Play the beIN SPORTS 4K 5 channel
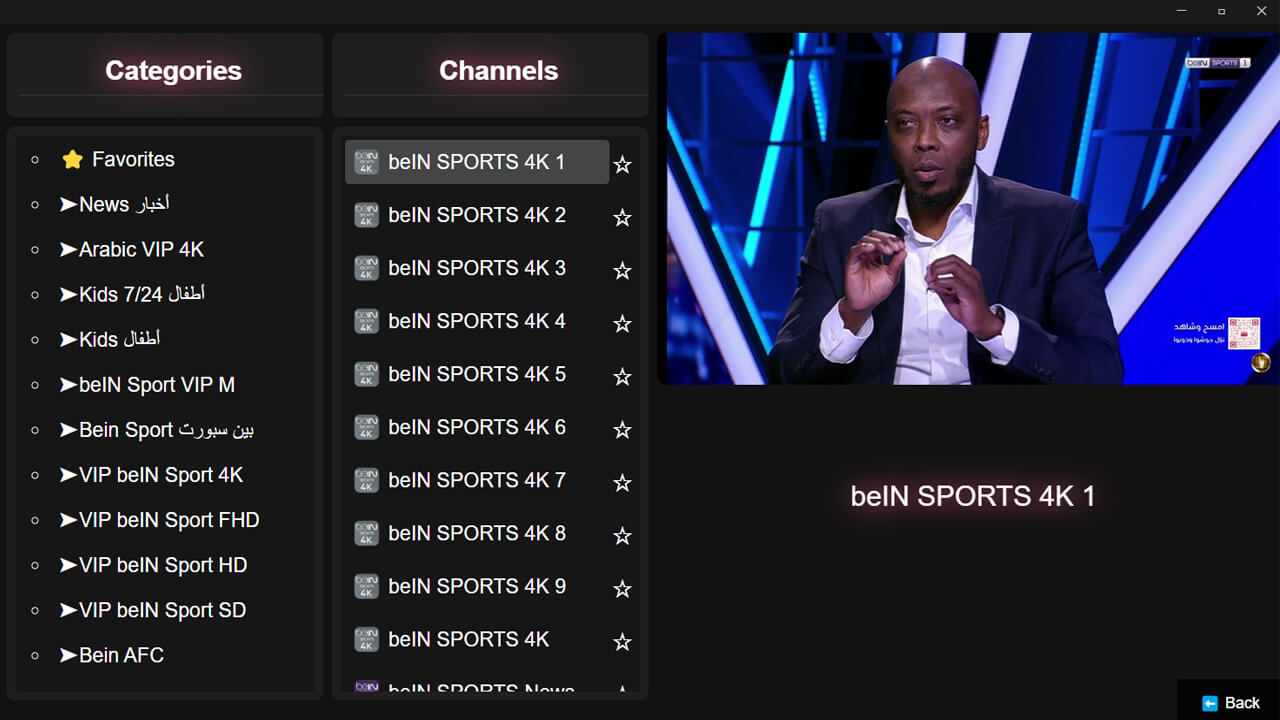 tap(477, 374)
